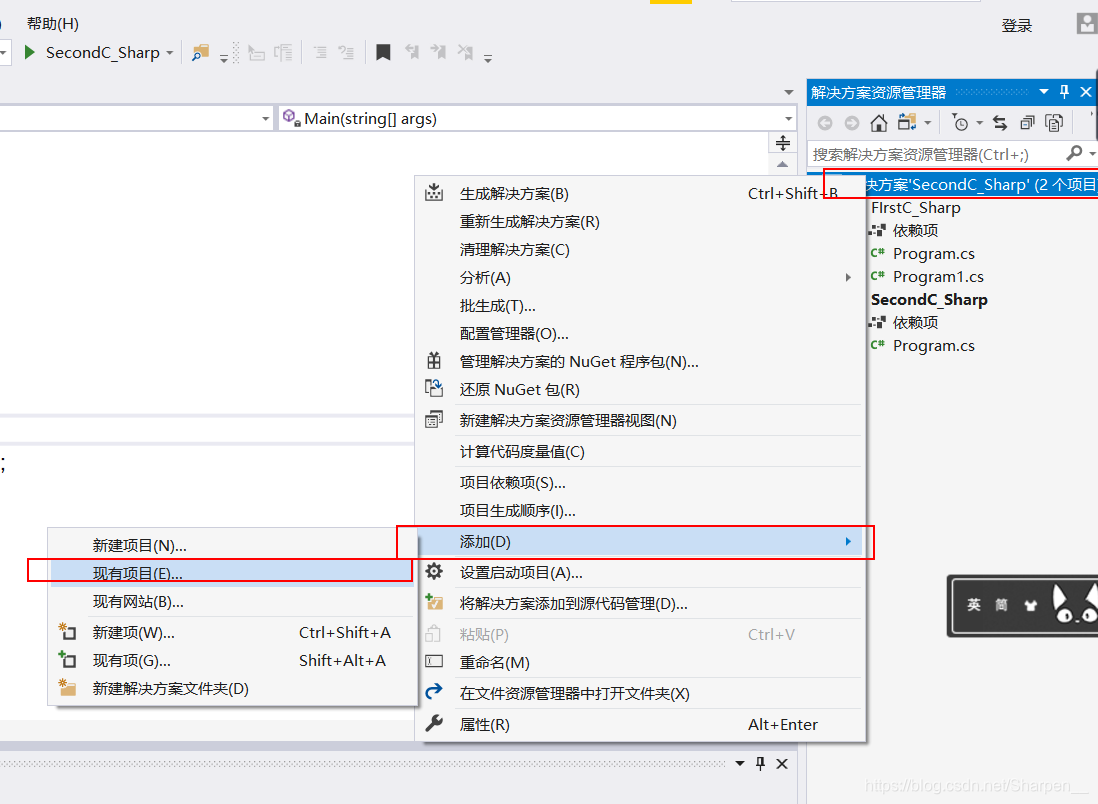The image size is (1098, 804).
Task: Click Solution Explorer back arrow
Action: (x=825, y=123)
